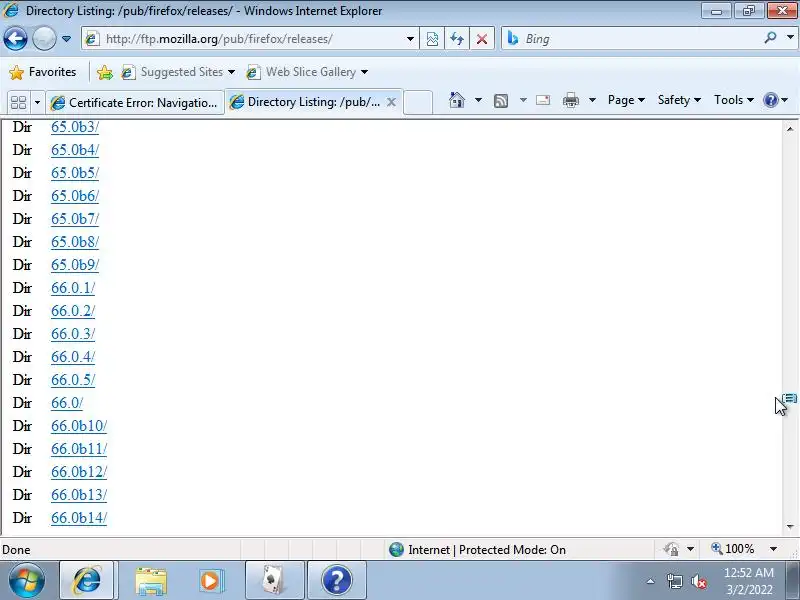Open the 66.0.3/ directory link
This screenshot has height=600, width=800.
pyautogui.click(x=73, y=334)
